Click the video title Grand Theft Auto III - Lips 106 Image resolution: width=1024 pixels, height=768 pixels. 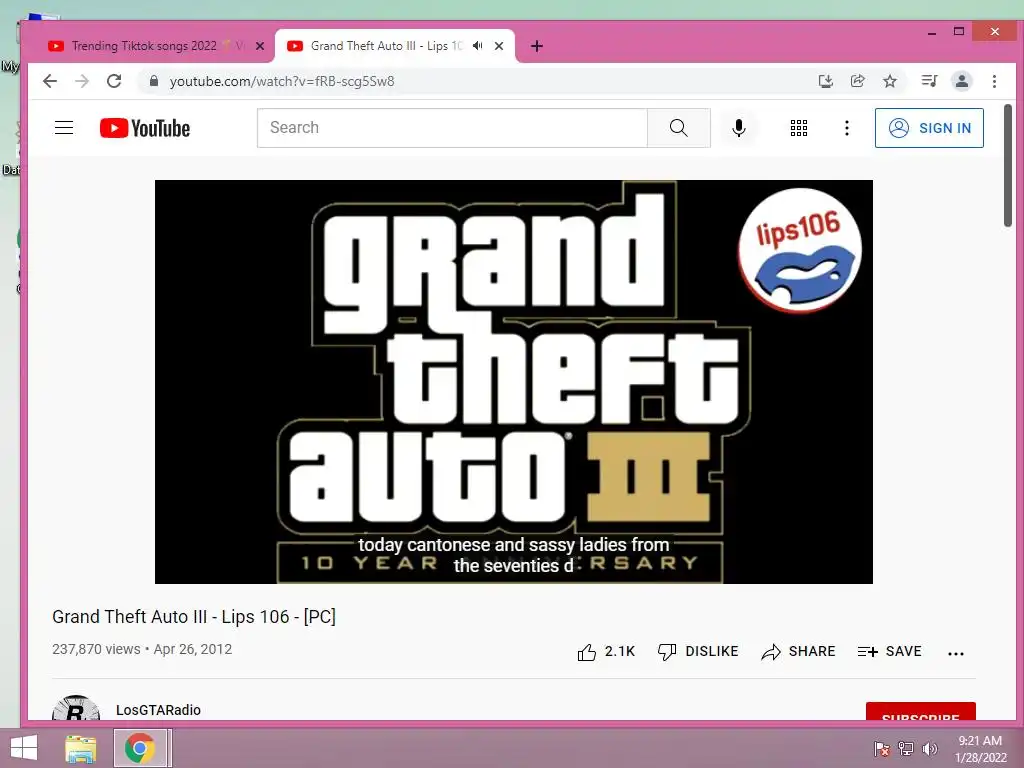194,616
